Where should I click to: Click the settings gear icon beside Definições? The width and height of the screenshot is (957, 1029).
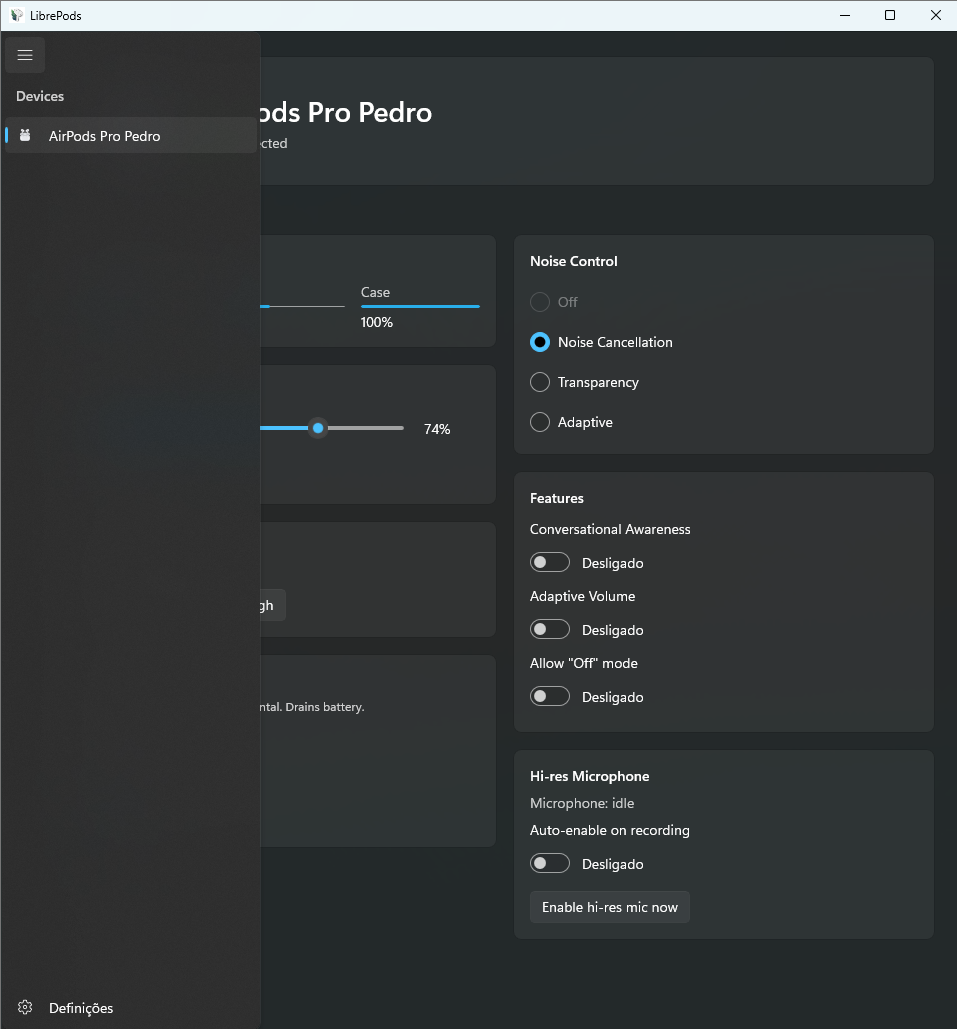point(25,1007)
